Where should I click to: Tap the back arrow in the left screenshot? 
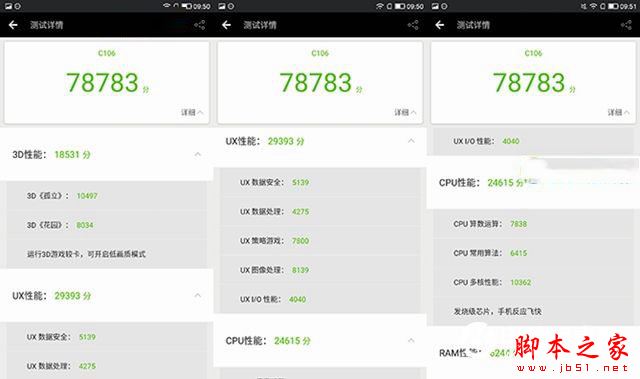[x=13, y=25]
